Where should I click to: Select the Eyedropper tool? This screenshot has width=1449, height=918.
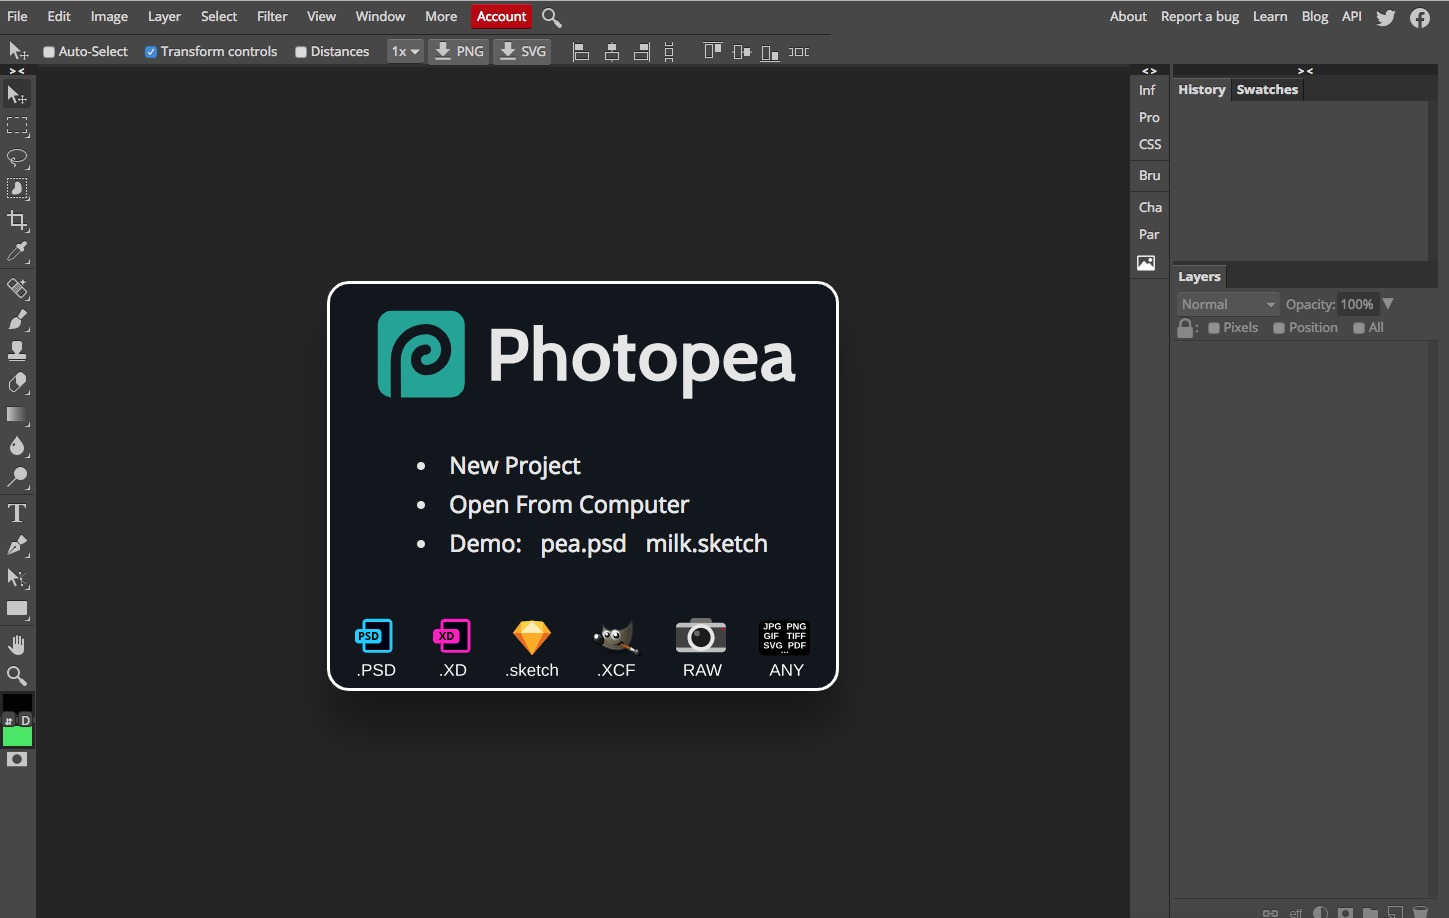coord(17,252)
